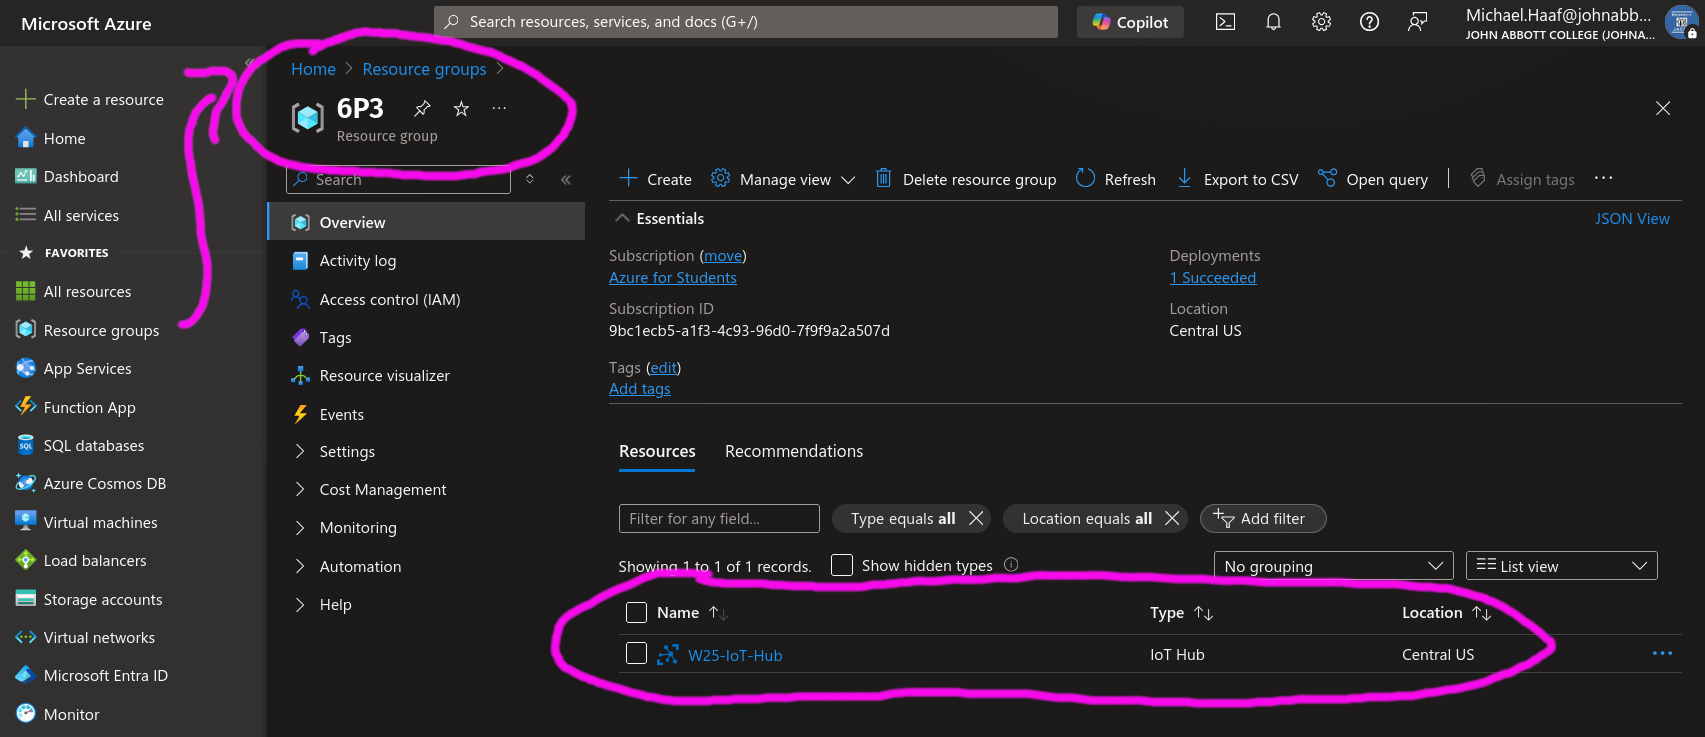Toggle the Show hidden types checkbox
1705x737 pixels.
tap(842, 565)
